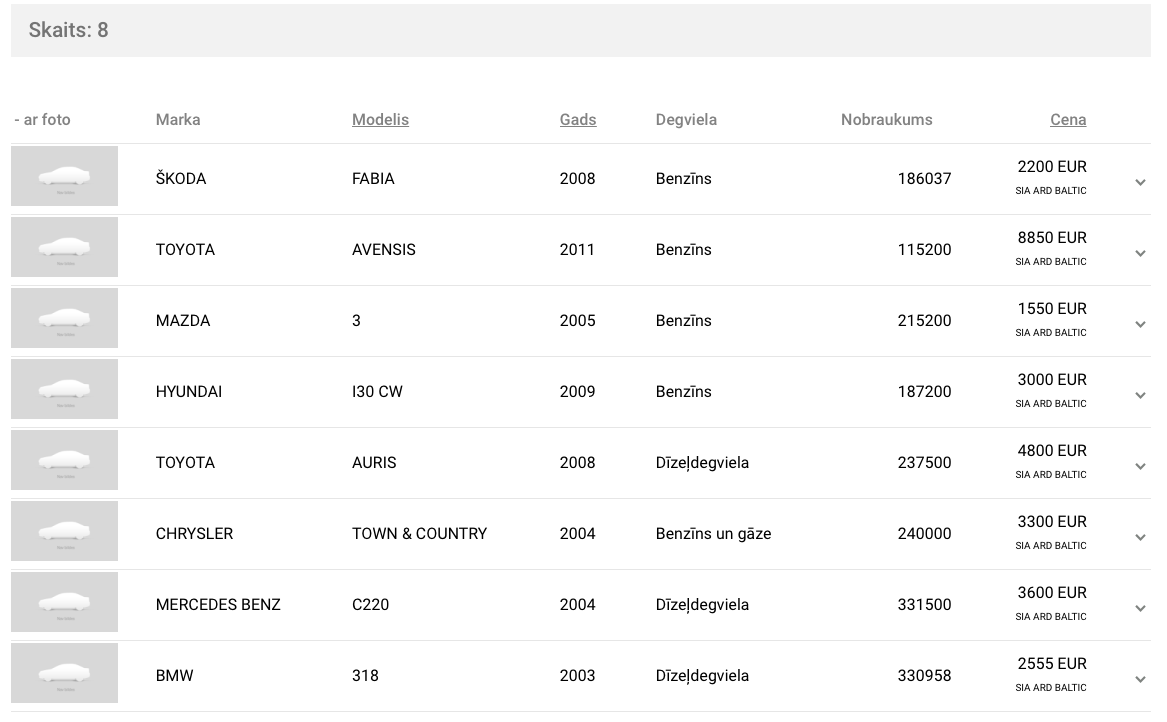Select the Marka column header
Screen dimensions: 1167x722
pyautogui.click(x=178, y=120)
